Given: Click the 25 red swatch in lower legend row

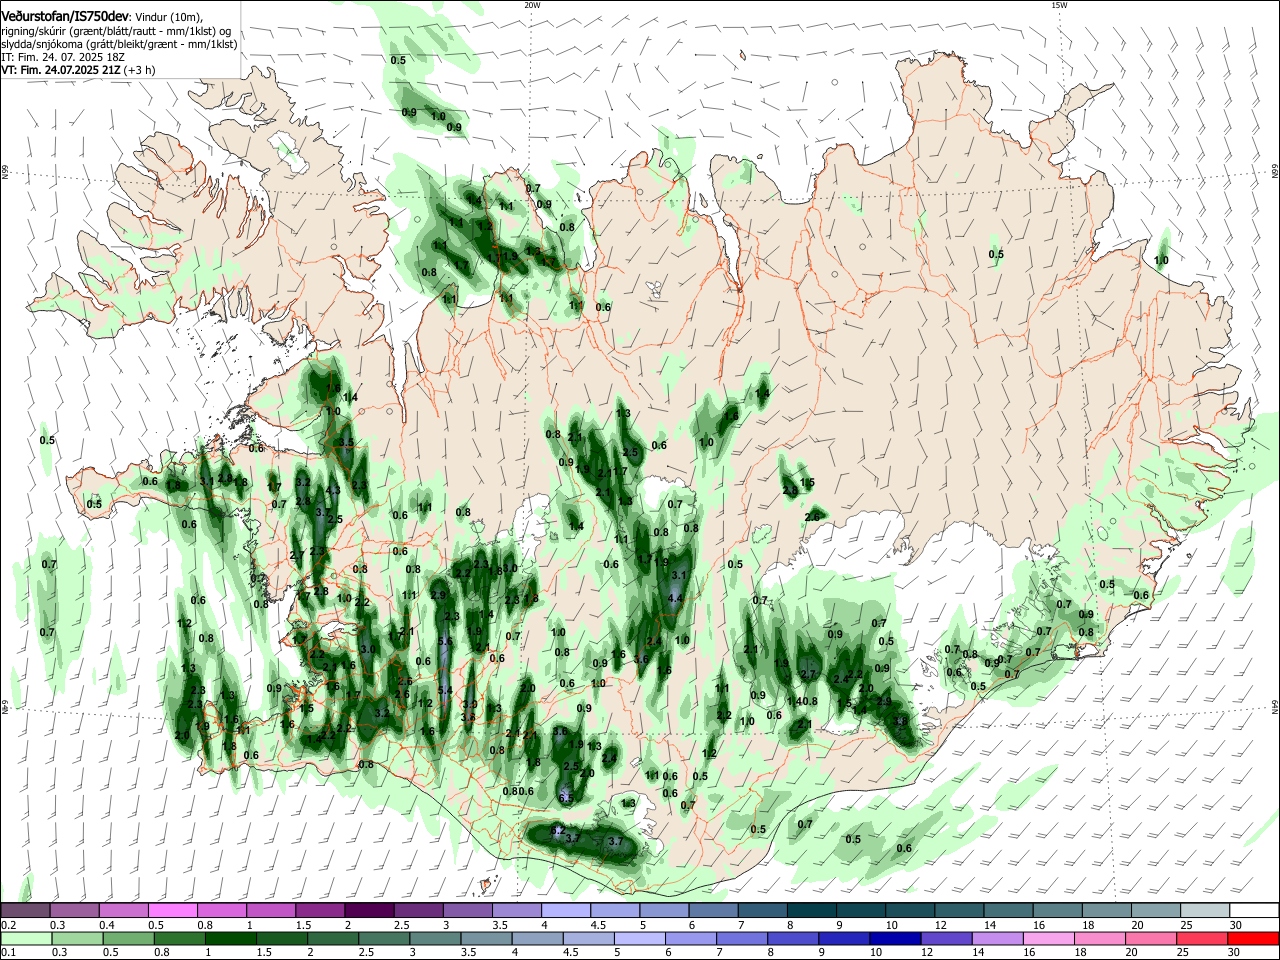Looking at the screenshot, I should (x=1201, y=938).
